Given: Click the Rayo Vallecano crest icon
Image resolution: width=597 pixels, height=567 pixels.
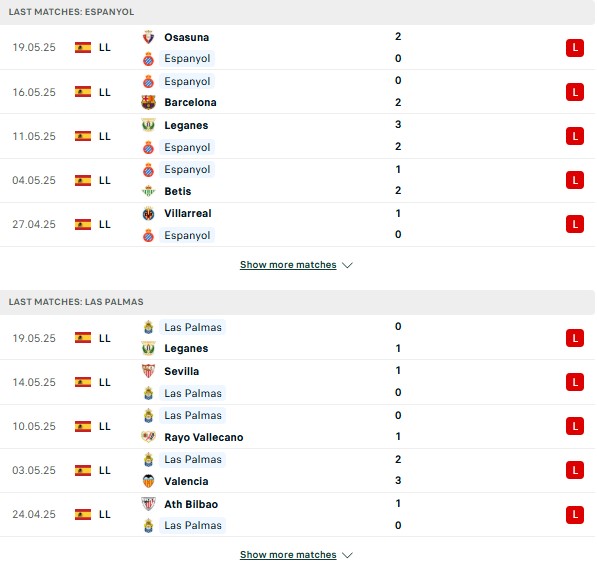Looking at the screenshot, I should 148,437.
